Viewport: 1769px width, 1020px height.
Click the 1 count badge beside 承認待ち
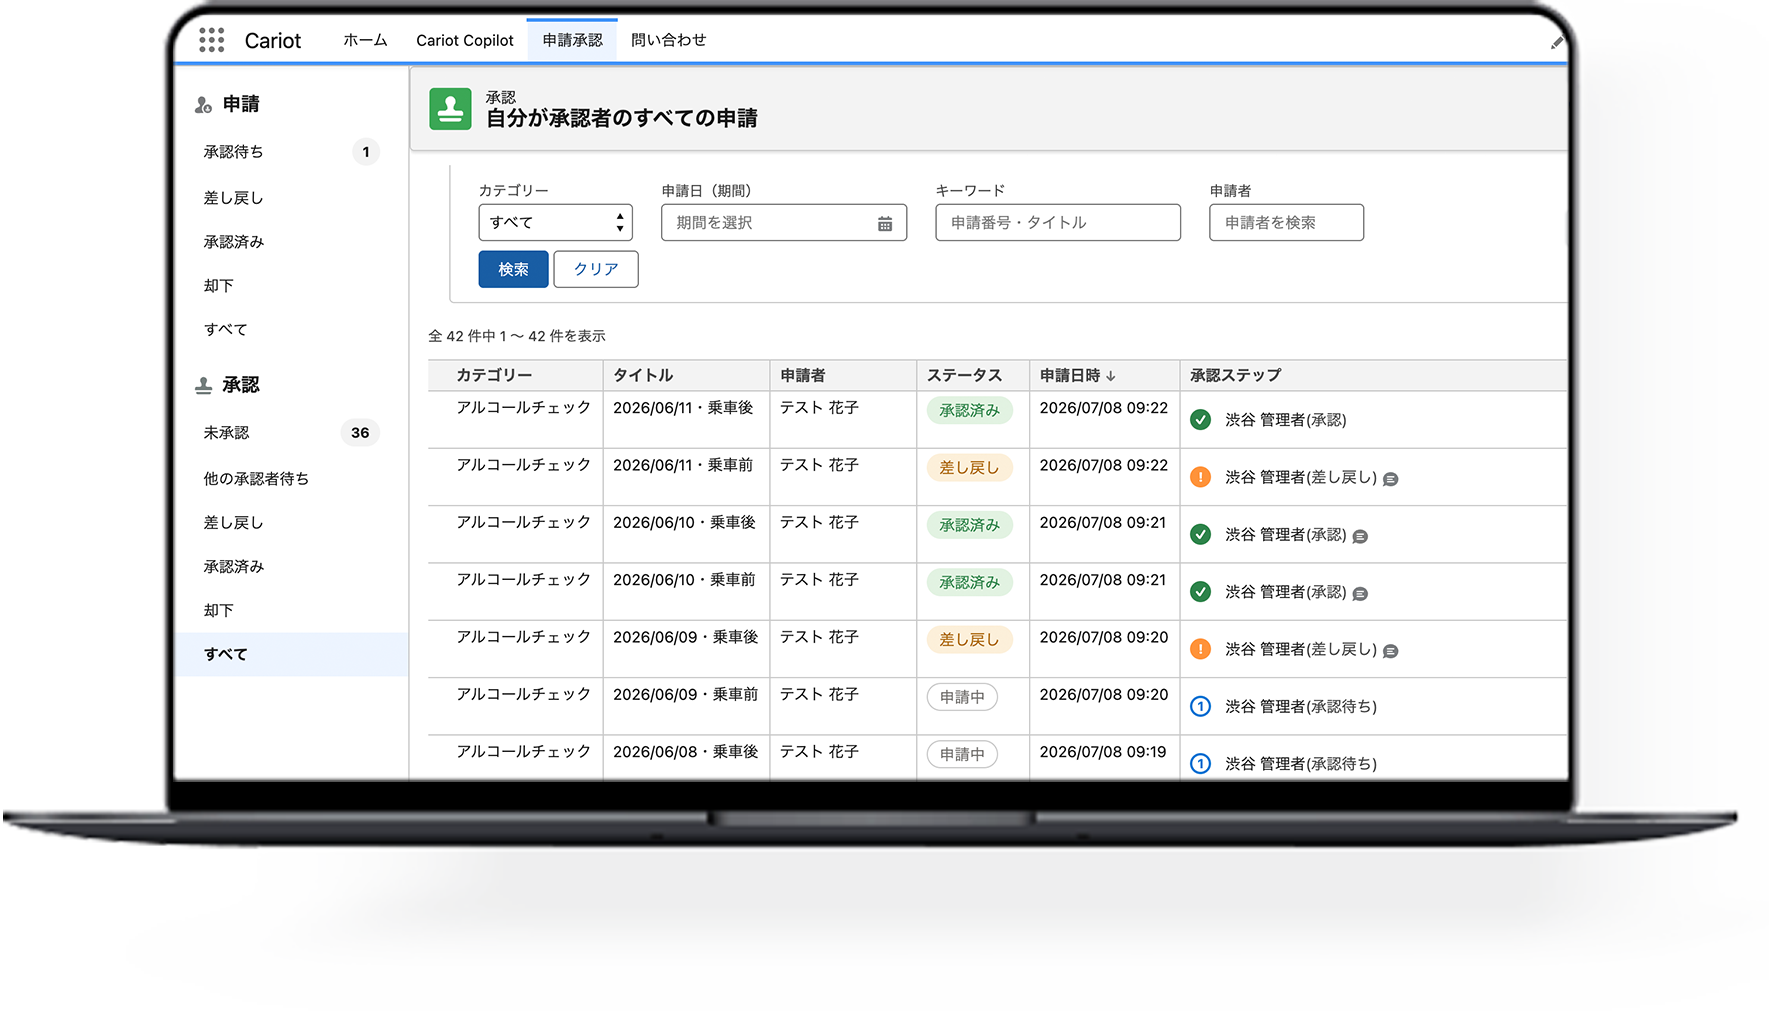point(366,152)
